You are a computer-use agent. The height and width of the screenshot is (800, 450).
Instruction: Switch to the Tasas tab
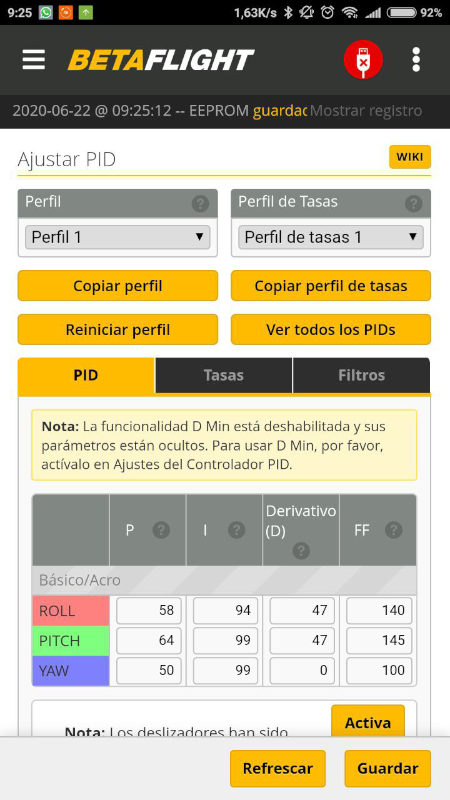[223, 376]
